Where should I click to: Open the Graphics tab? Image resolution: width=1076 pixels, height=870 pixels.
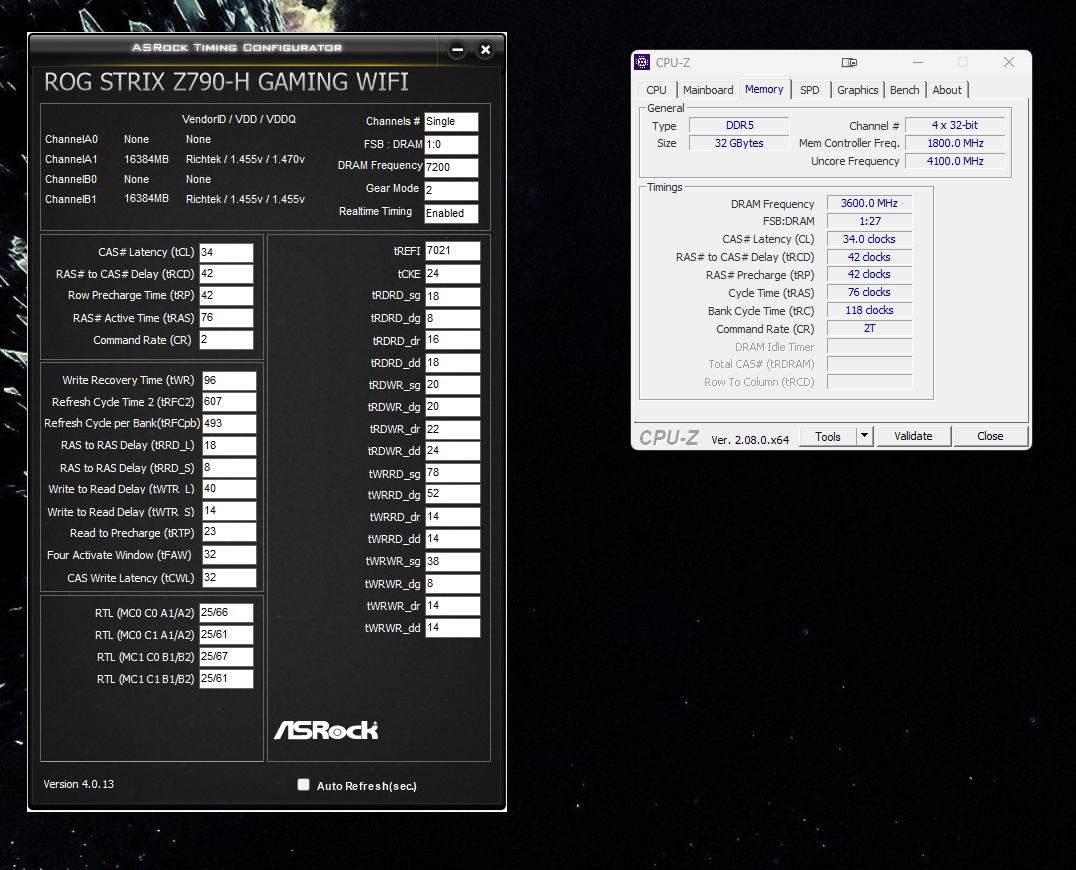click(857, 90)
